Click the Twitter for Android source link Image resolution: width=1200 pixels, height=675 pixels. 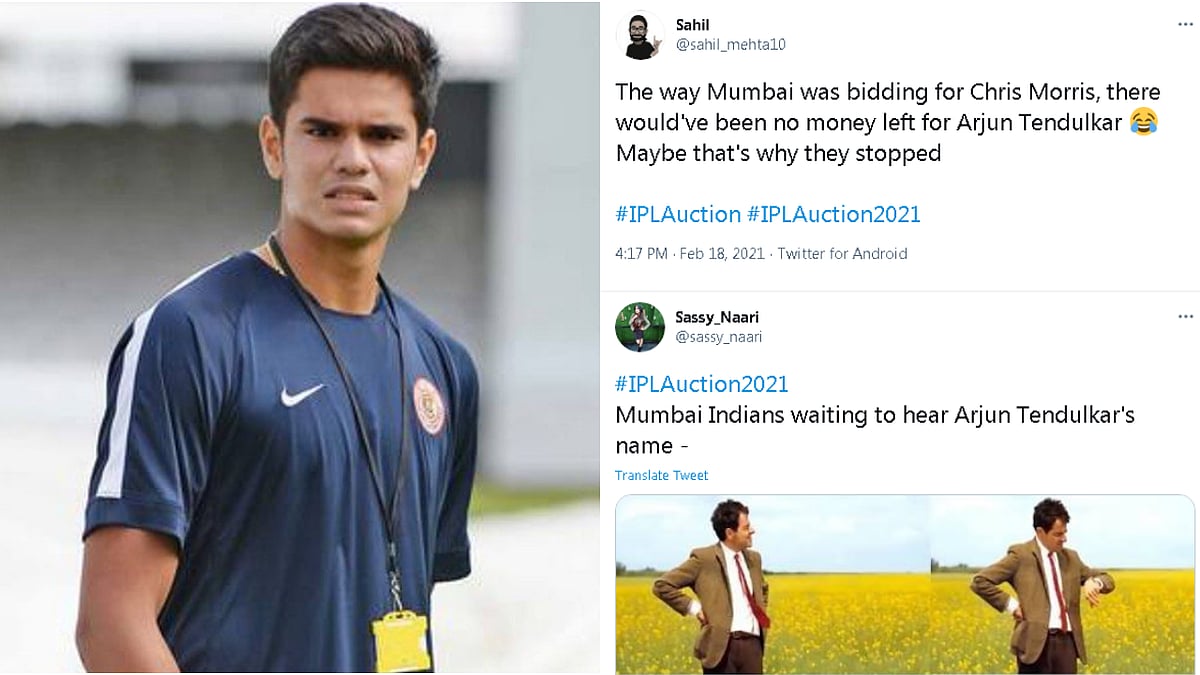(x=842, y=254)
